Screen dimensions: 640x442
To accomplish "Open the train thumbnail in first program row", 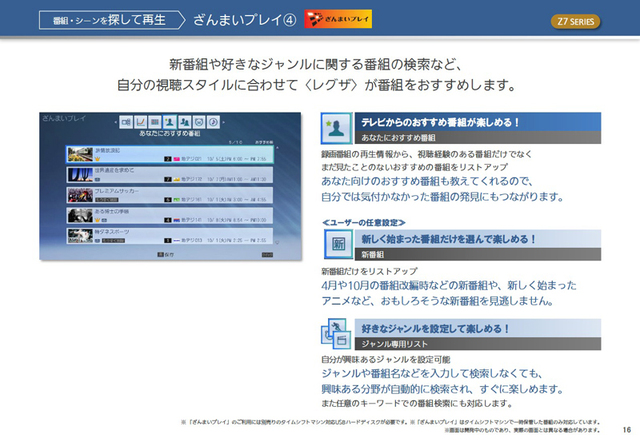I will (x=80, y=155).
